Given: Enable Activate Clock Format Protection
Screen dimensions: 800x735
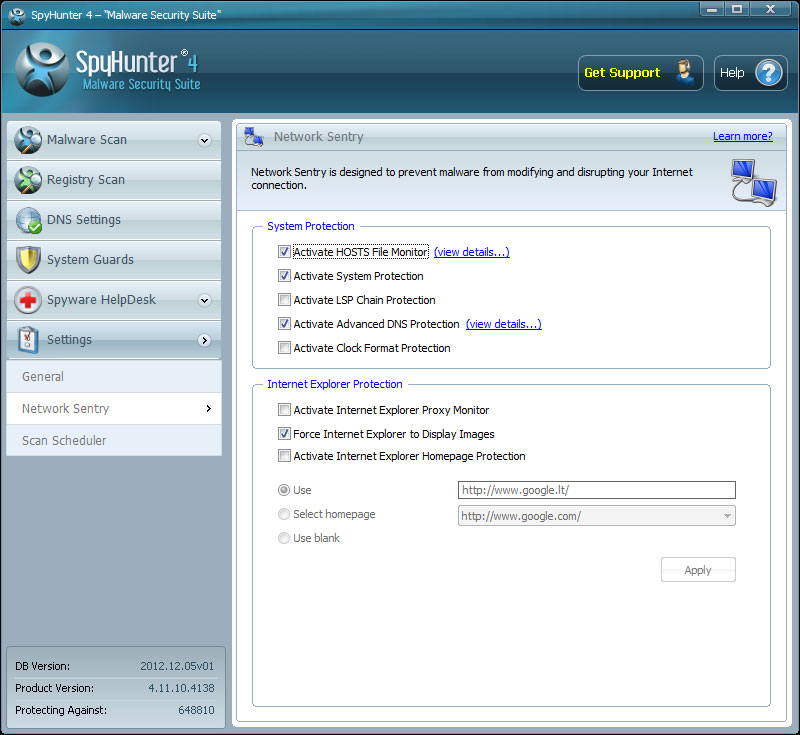Looking at the screenshot, I should [x=284, y=348].
